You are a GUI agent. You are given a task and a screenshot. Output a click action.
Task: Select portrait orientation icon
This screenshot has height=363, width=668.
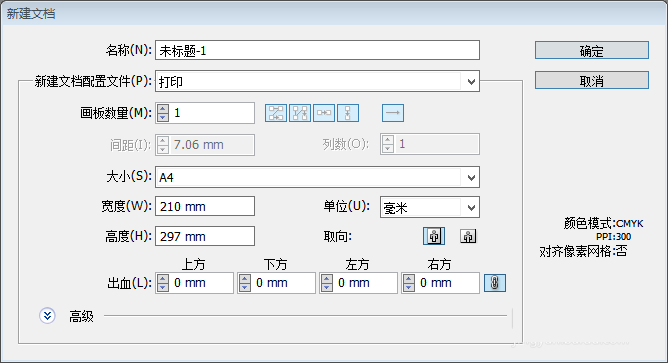(x=434, y=236)
